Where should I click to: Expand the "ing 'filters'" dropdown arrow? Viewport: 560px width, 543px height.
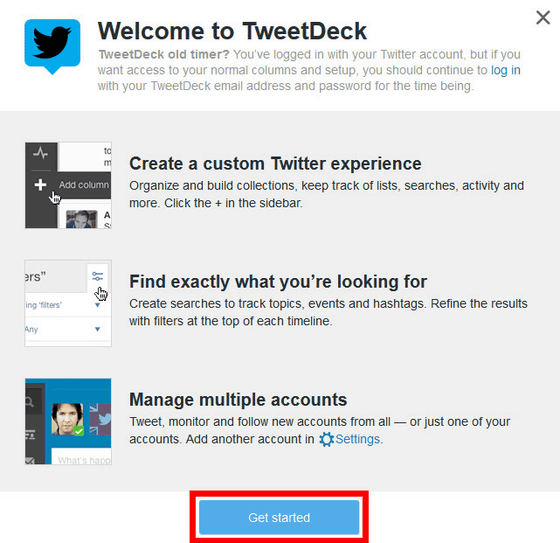tap(98, 305)
